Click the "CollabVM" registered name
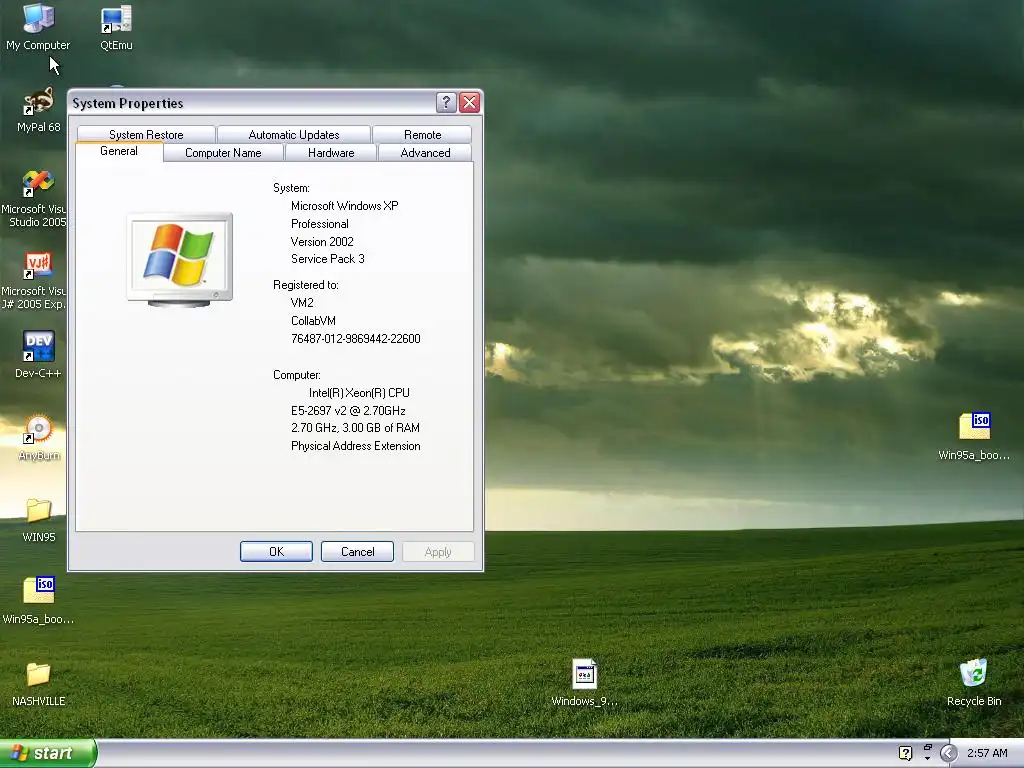Viewport: 1024px width, 768px height. click(313, 321)
